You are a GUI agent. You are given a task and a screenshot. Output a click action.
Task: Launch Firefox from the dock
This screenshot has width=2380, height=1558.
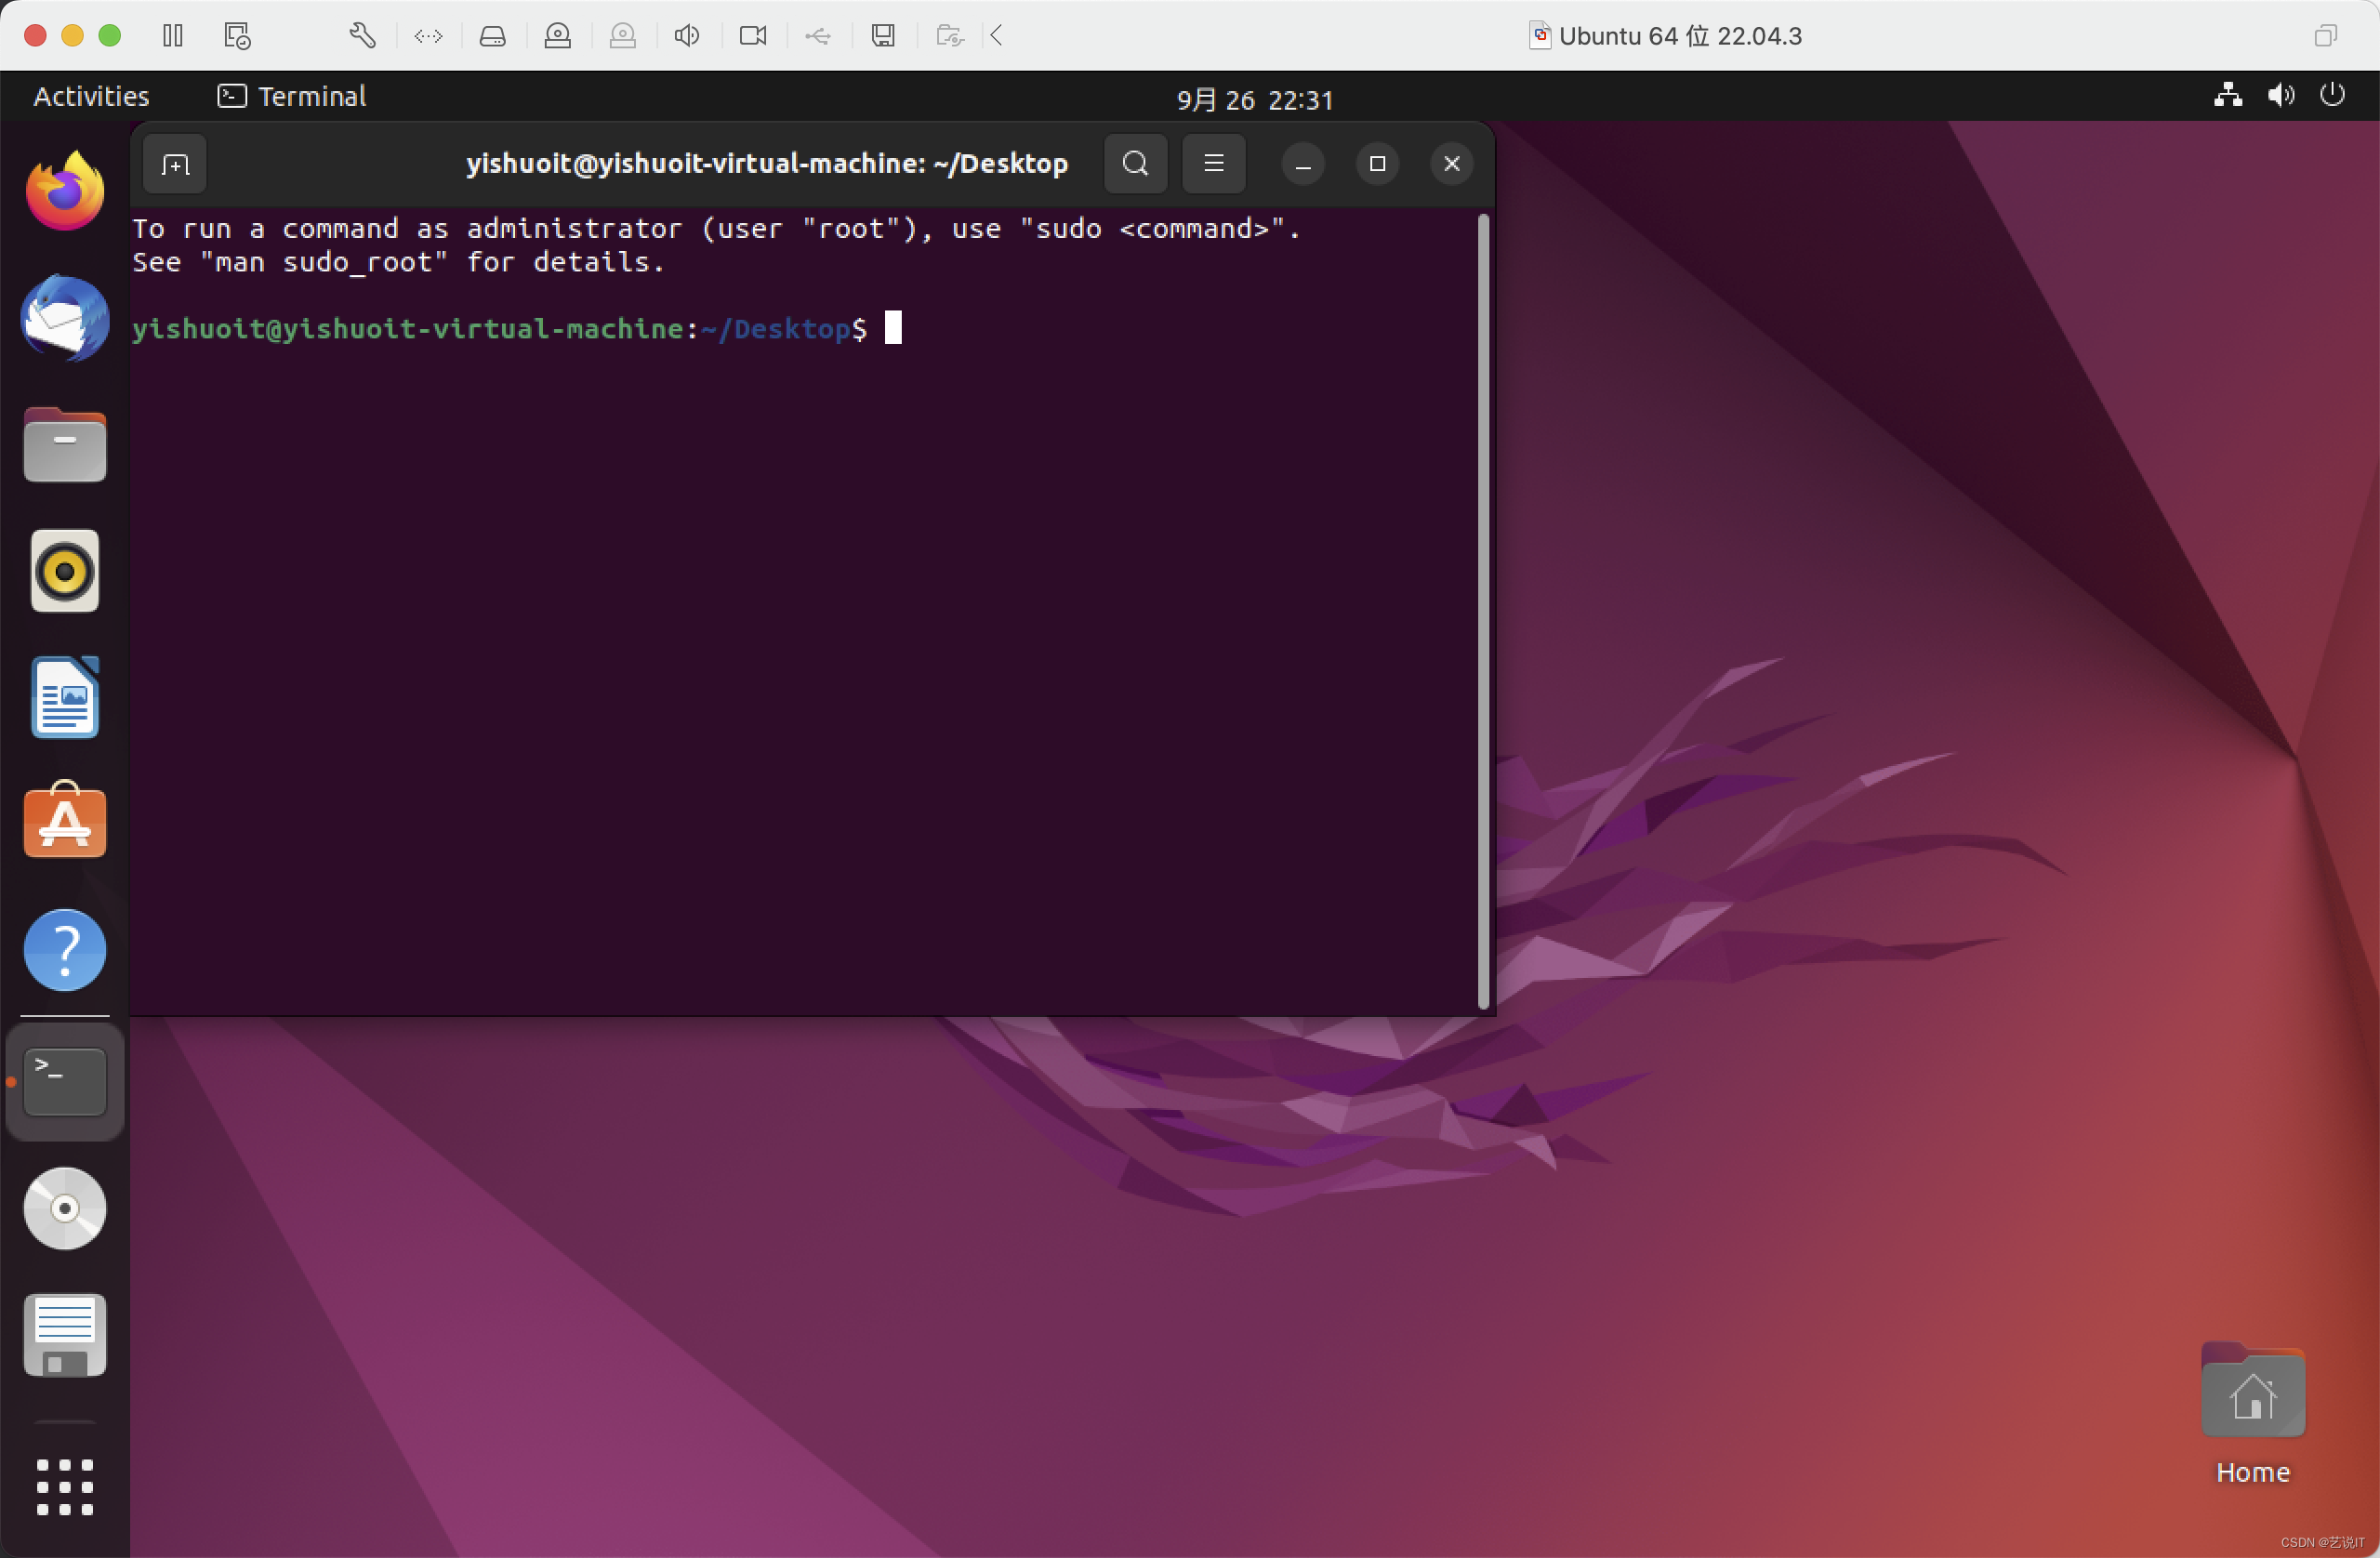[65, 191]
